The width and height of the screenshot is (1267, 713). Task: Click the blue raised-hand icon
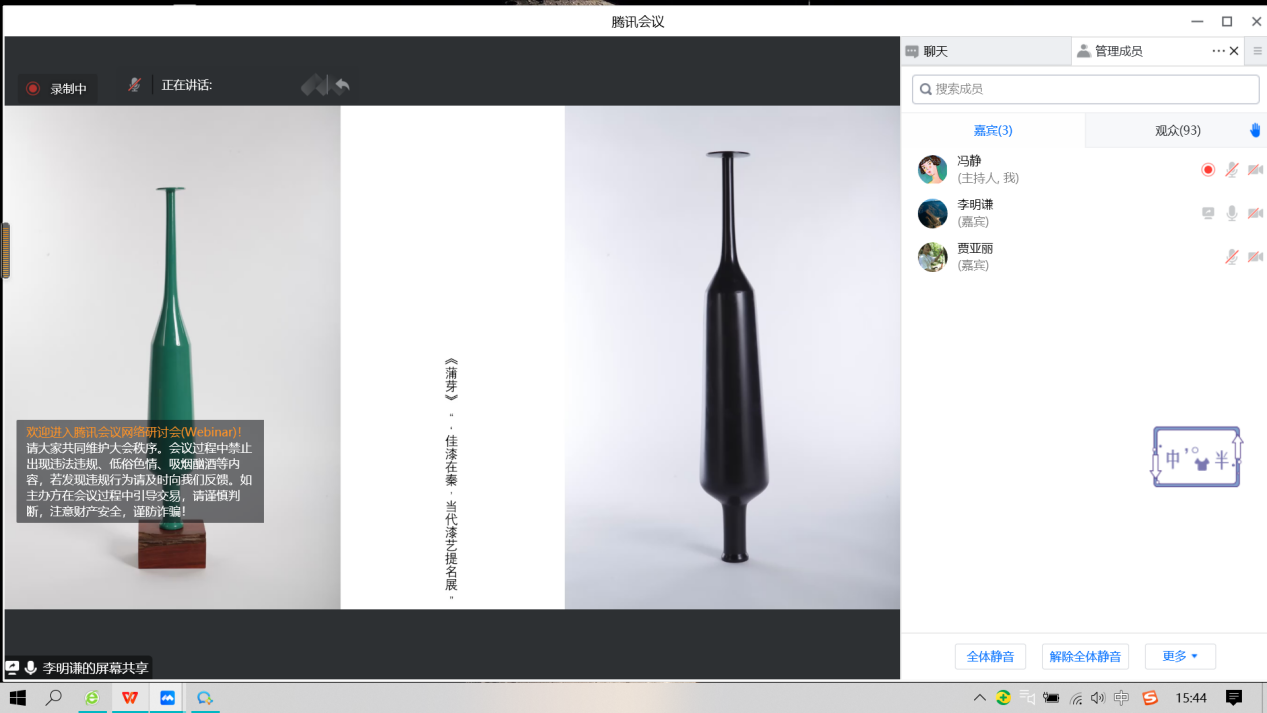pos(1255,130)
